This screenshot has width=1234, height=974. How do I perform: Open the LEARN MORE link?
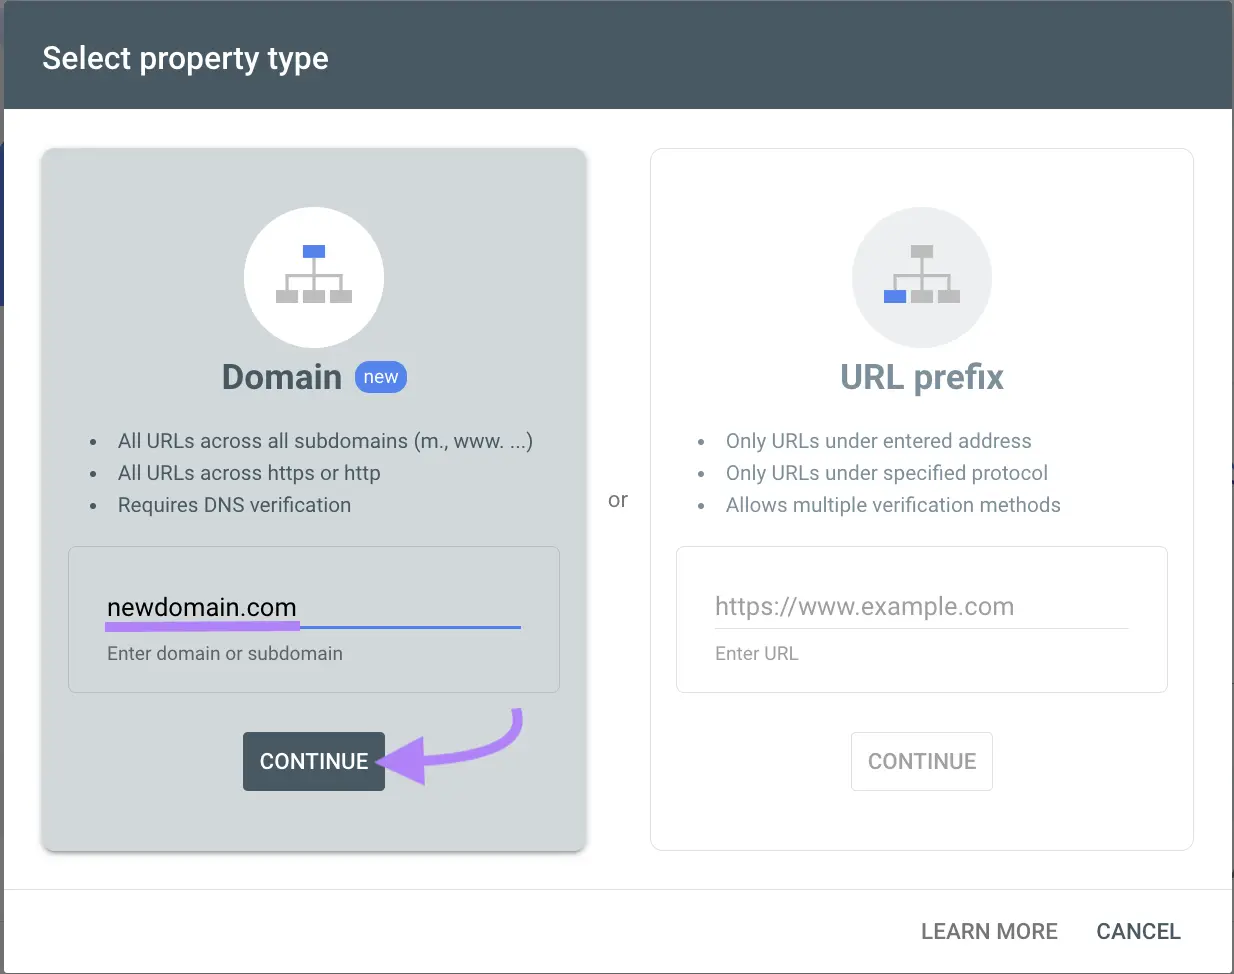point(989,931)
